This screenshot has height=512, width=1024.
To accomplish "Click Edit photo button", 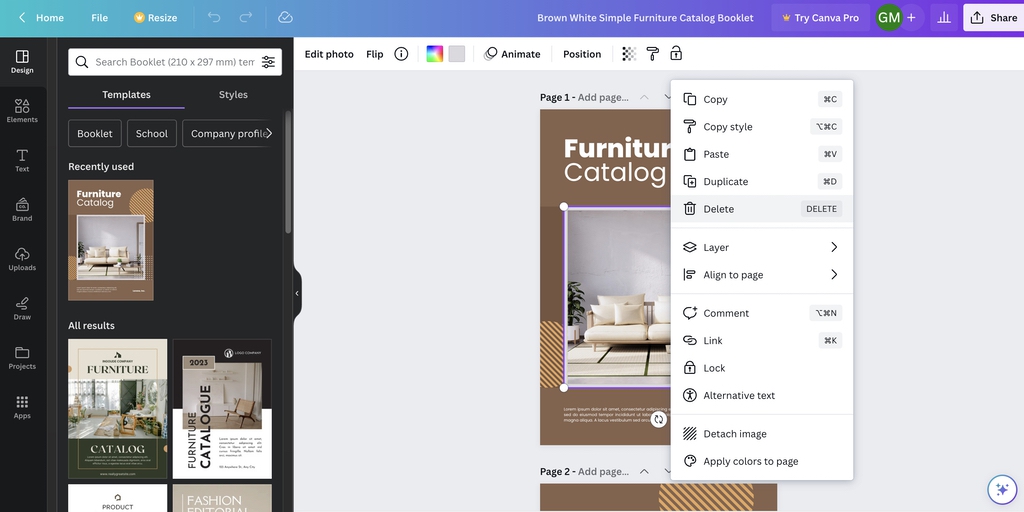I will pos(329,54).
